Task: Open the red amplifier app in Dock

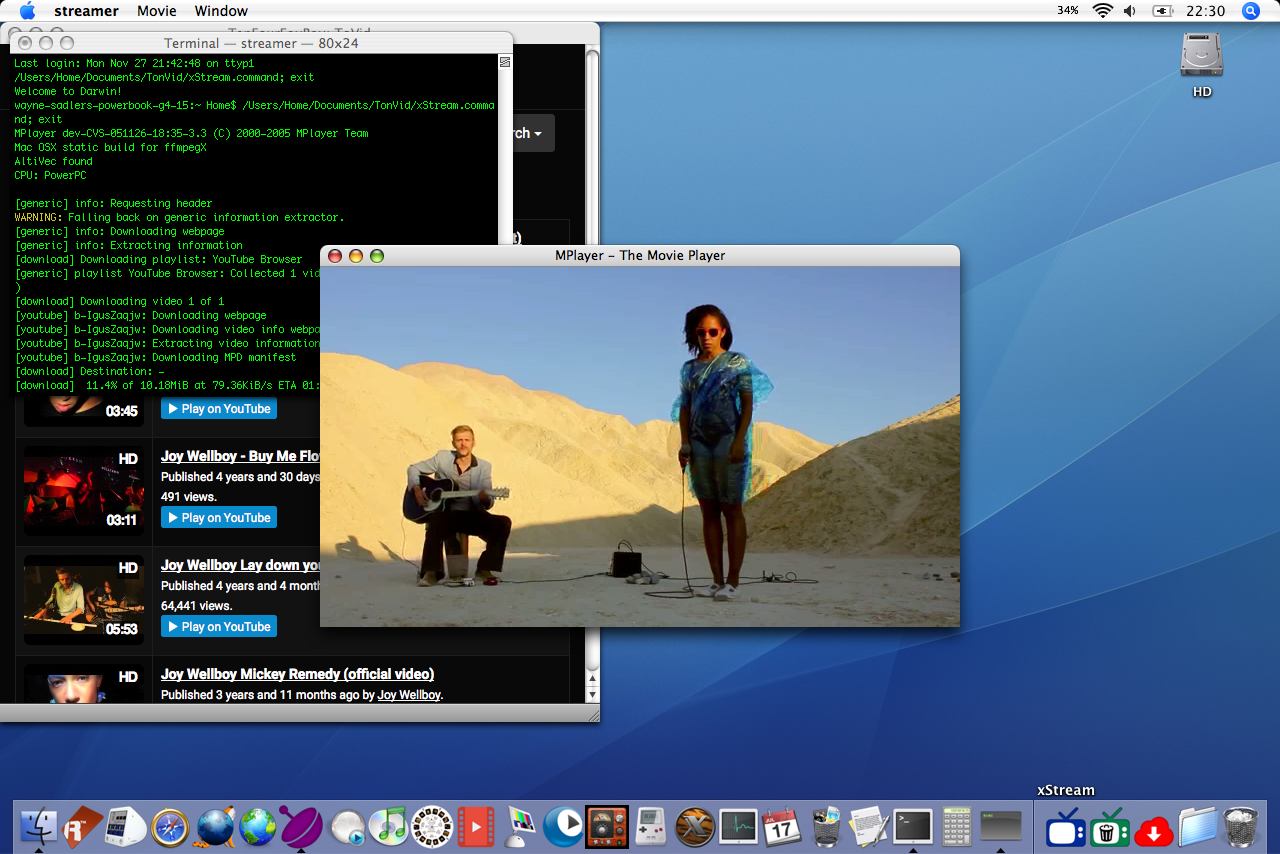Action: tap(607, 827)
